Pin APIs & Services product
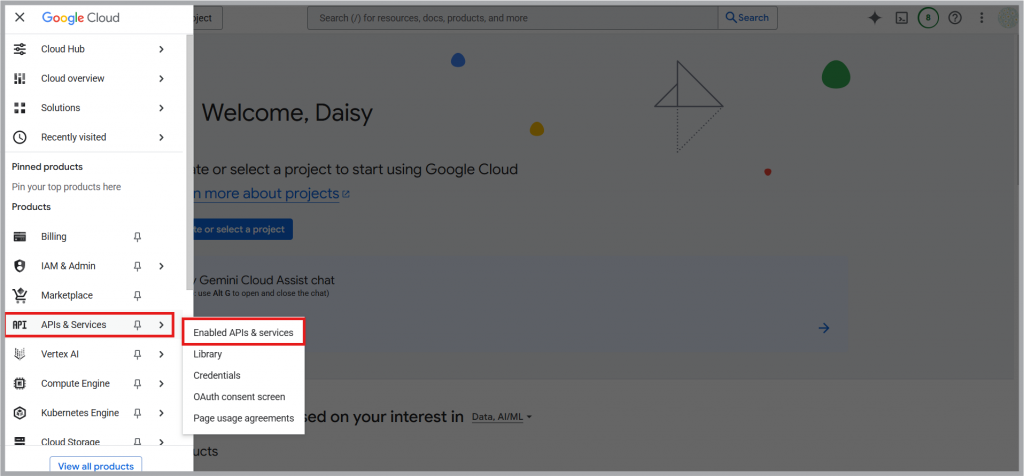Screen dimensions: 1024x476 click(137, 325)
